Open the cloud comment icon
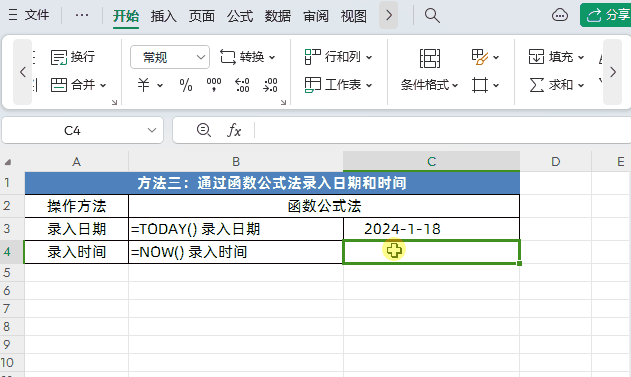The image size is (631, 377). tap(560, 15)
